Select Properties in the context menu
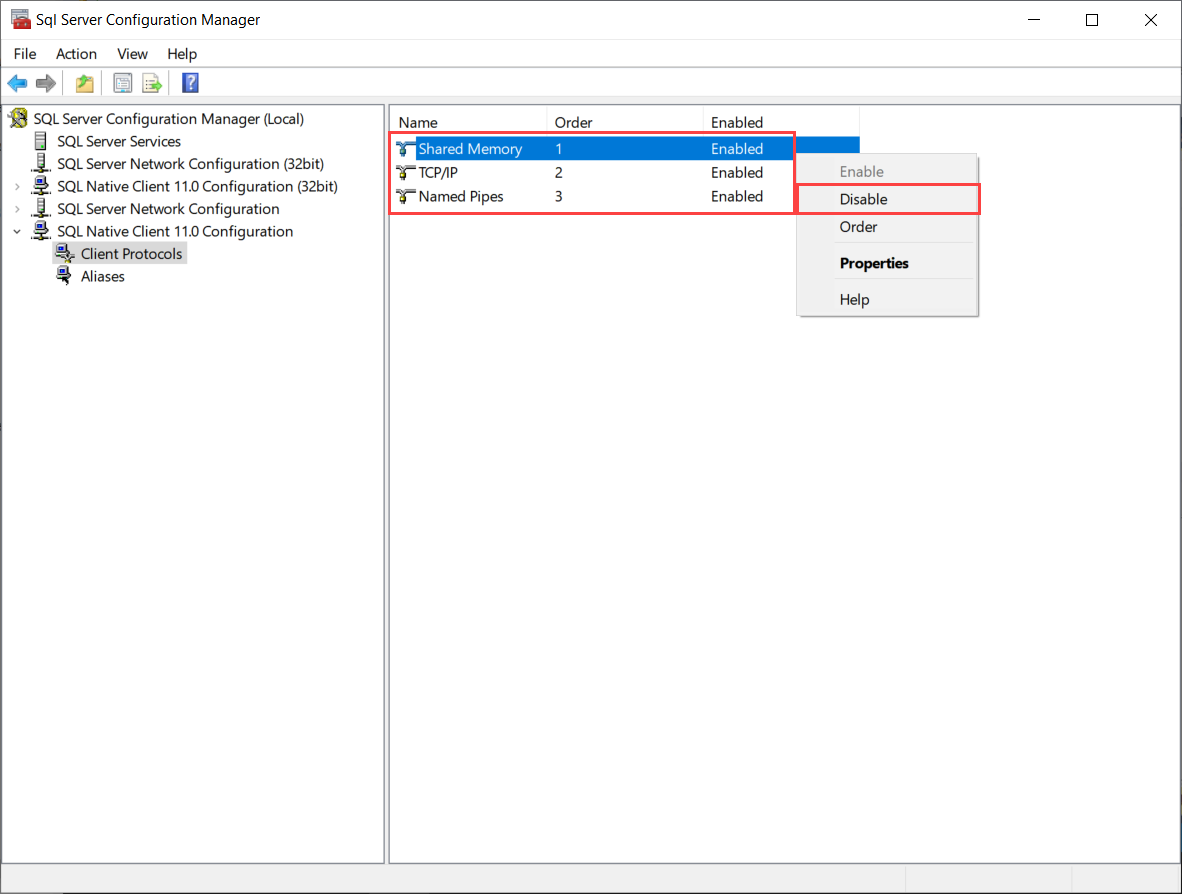The image size is (1182, 894). (873, 262)
